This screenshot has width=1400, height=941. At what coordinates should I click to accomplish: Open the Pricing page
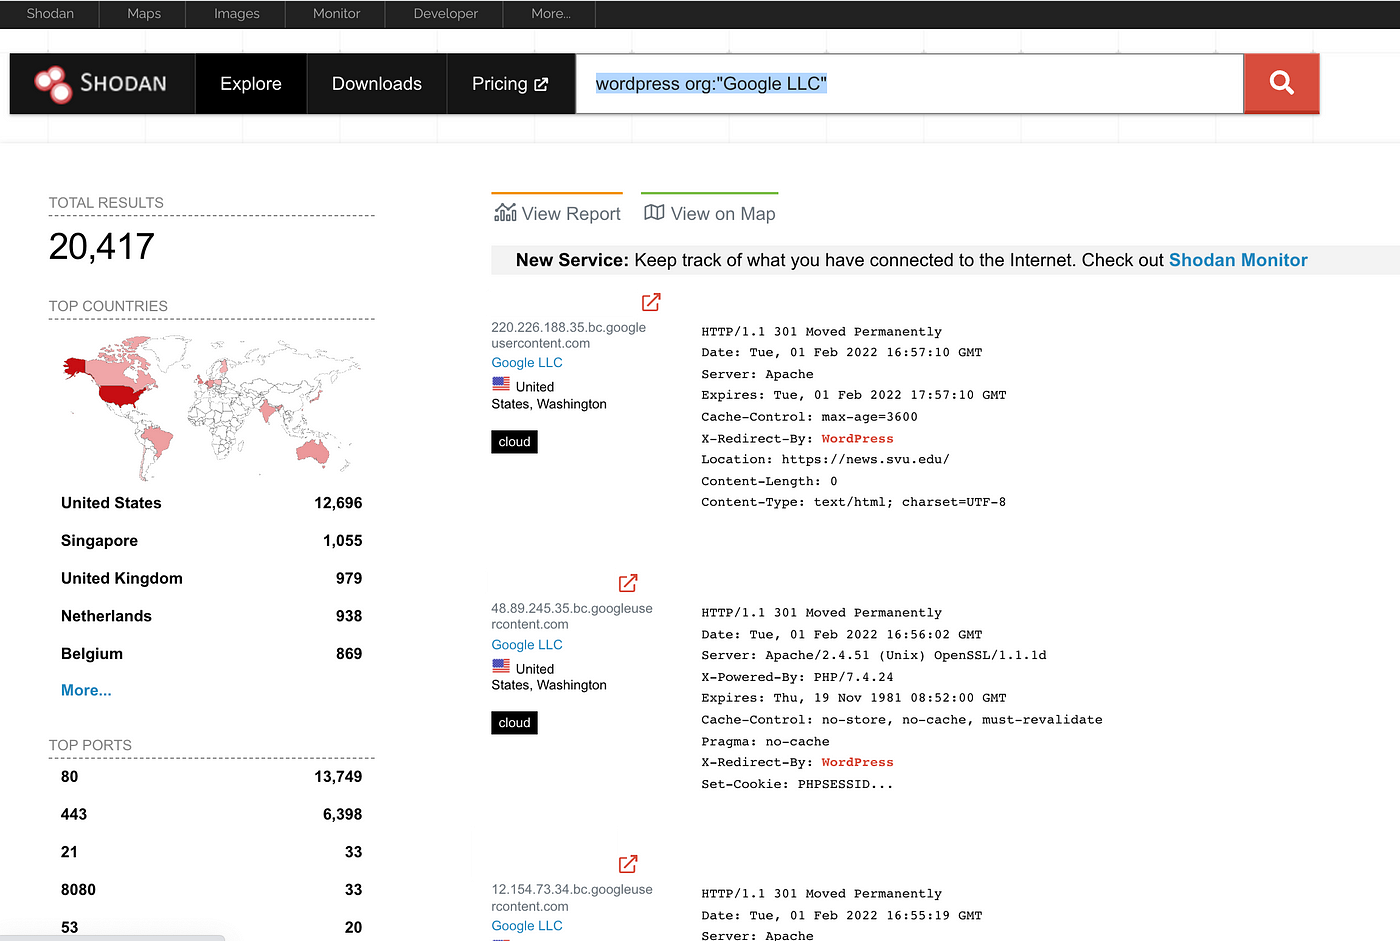point(510,84)
